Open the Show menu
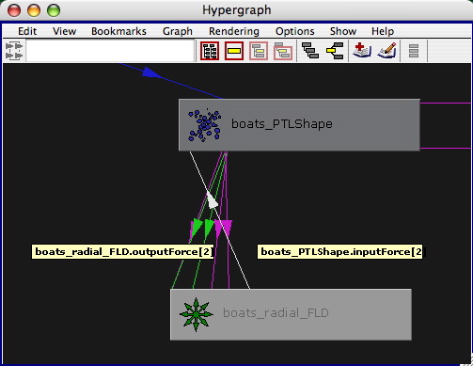The width and height of the screenshot is (473, 366). [x=343, y=31]
